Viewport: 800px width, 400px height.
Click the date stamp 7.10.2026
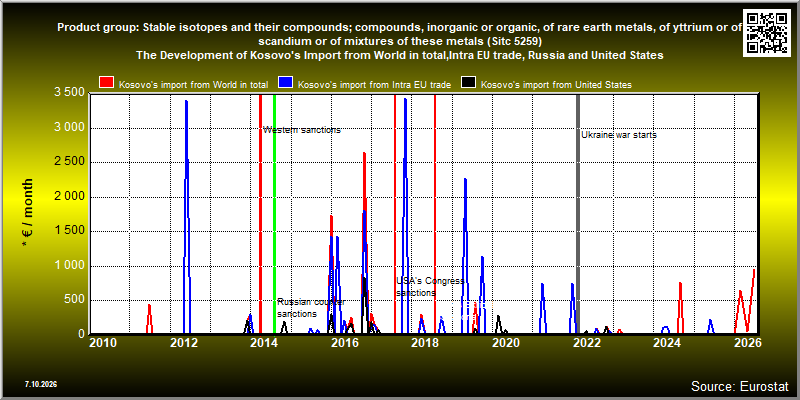(x=41, y=384)
